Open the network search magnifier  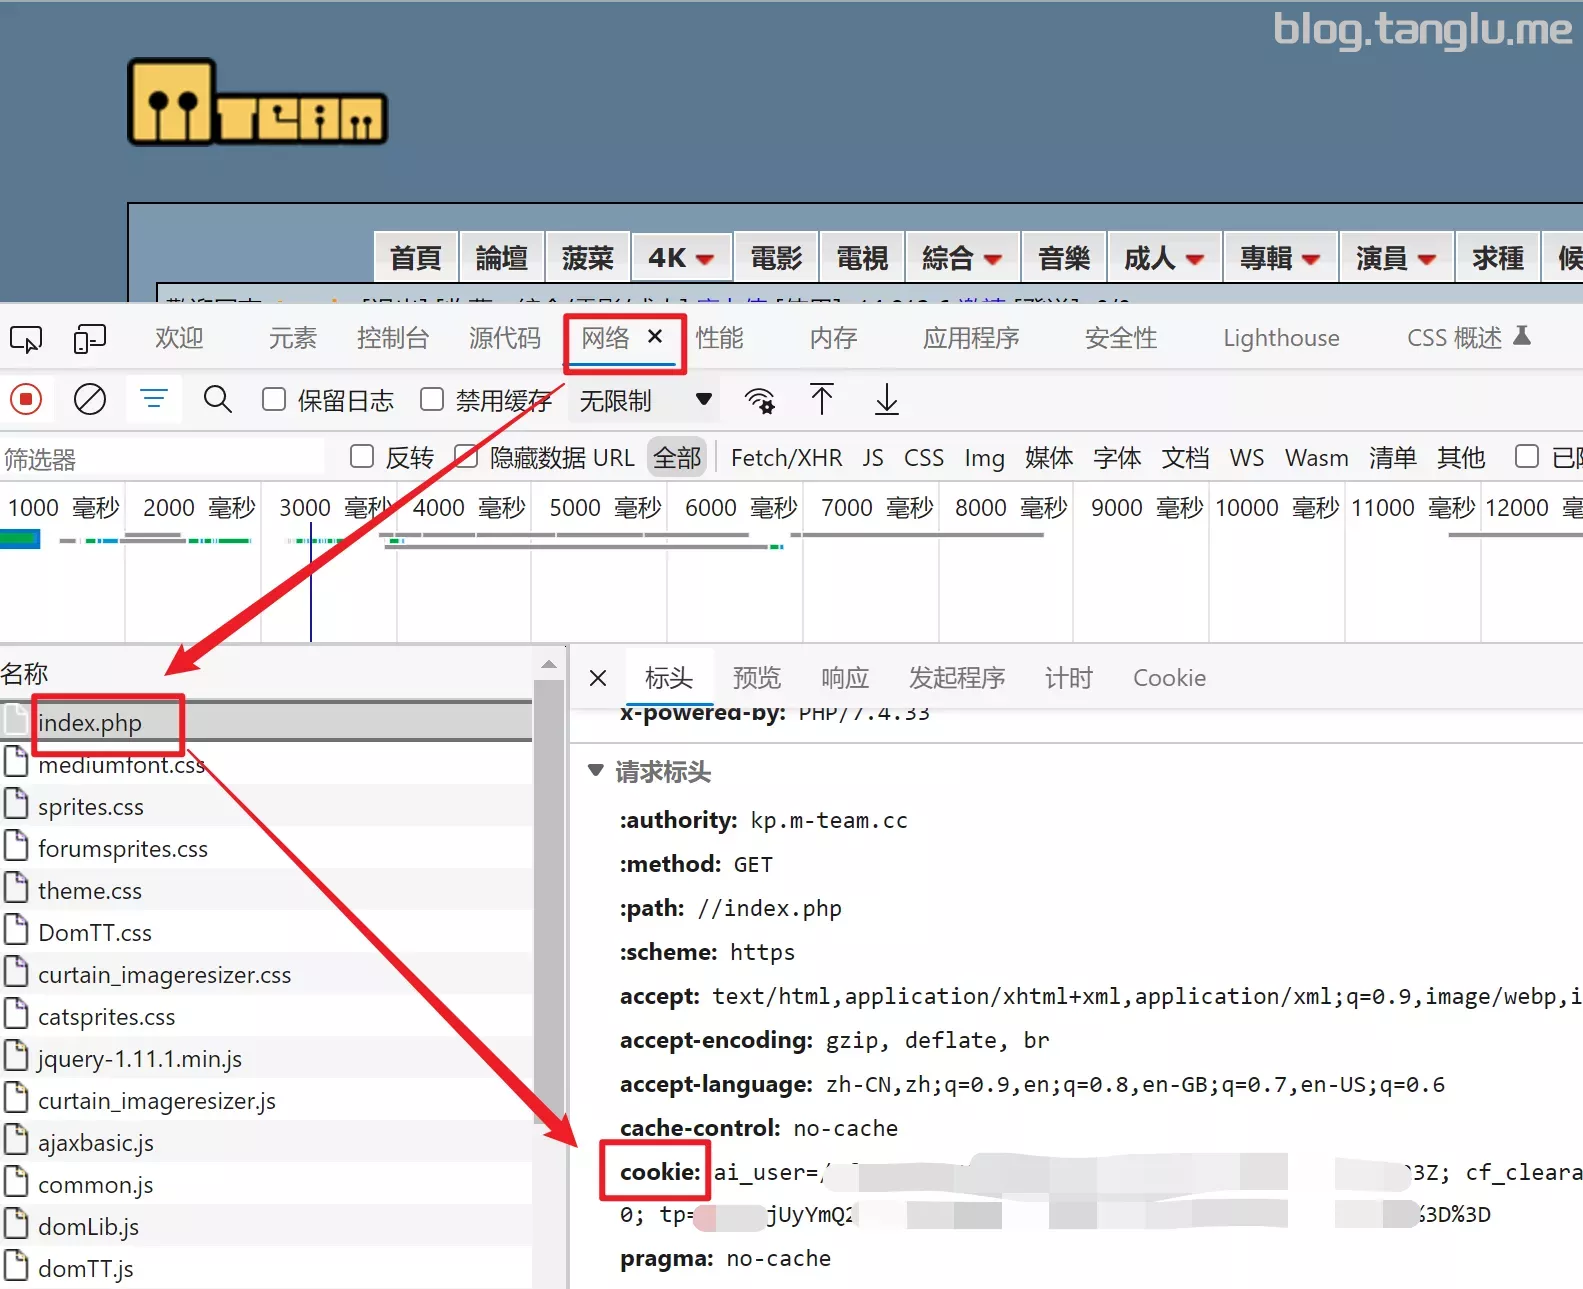tap(217, 400)
